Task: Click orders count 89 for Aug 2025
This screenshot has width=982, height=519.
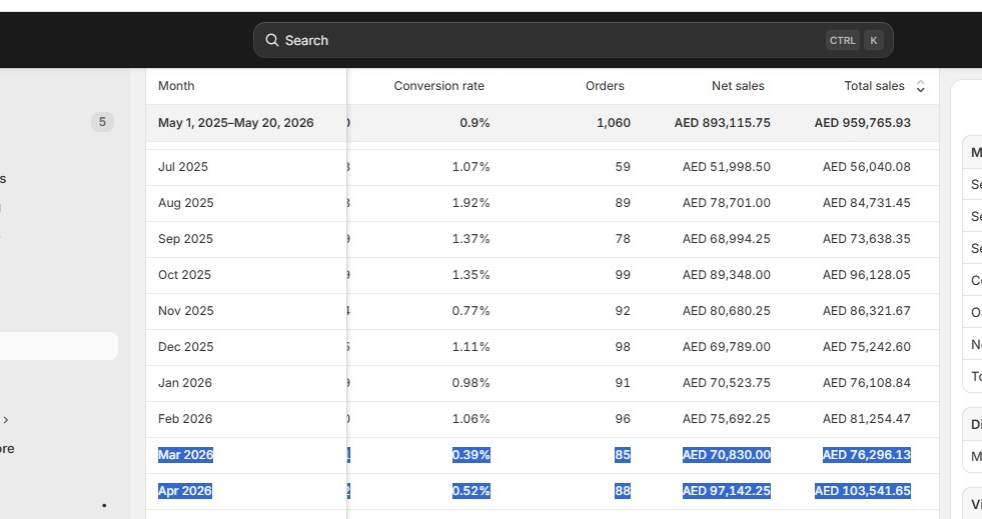Action: [623, 203]
